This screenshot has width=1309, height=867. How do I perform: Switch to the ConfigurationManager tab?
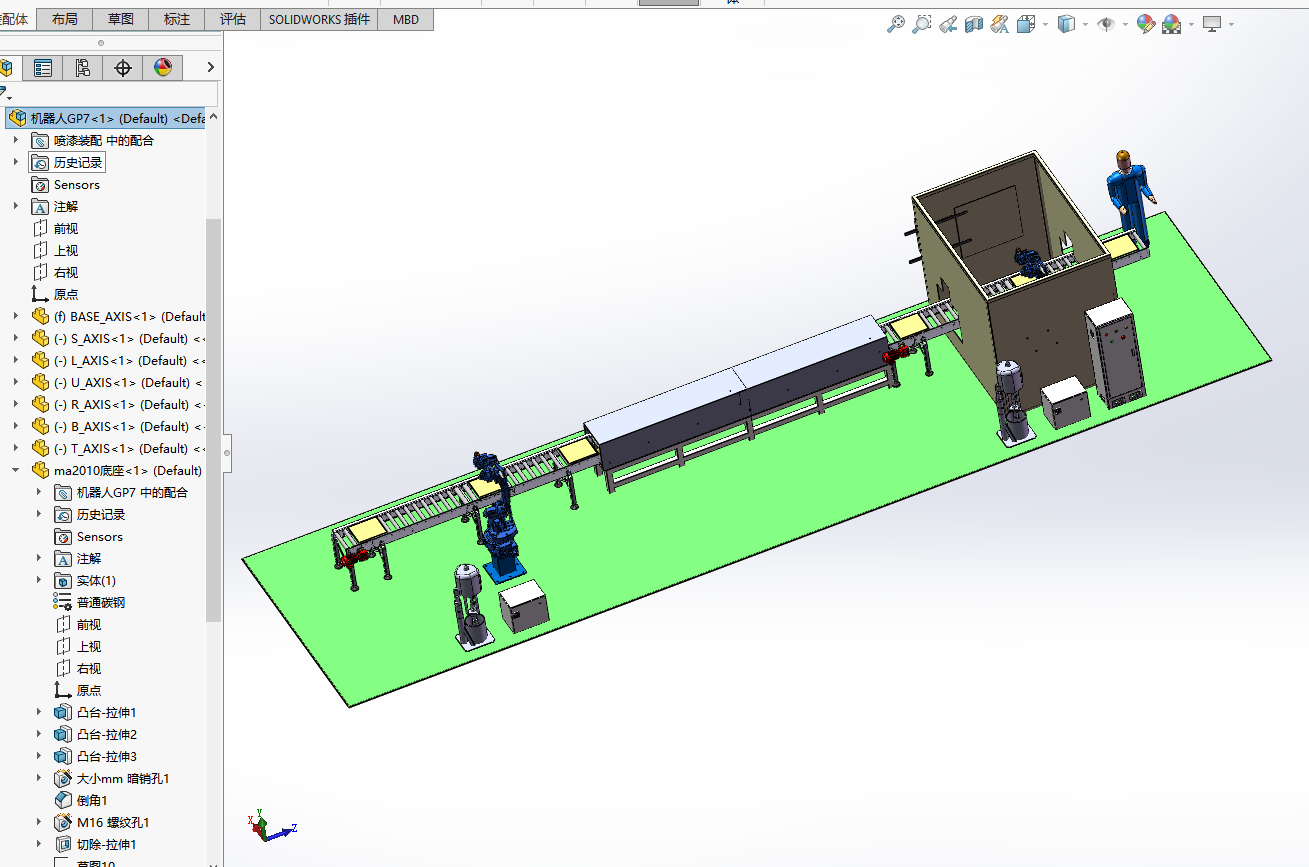[x=83, y=68]
